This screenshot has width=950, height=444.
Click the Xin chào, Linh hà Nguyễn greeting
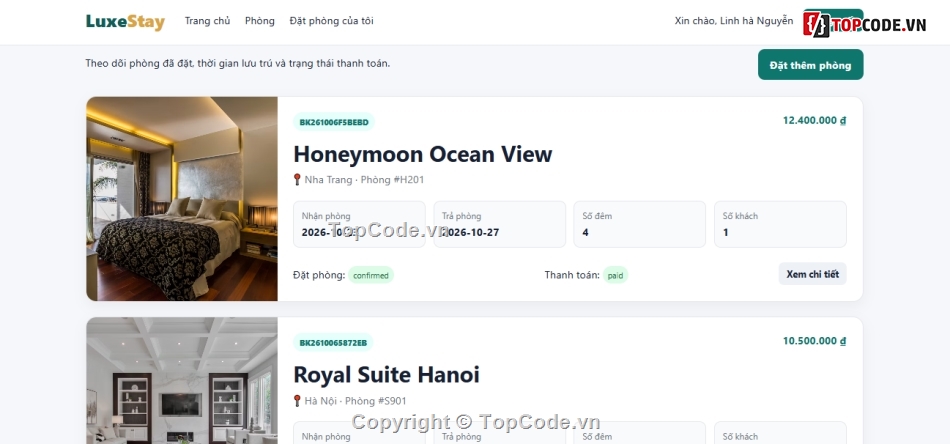pos(734,21)
